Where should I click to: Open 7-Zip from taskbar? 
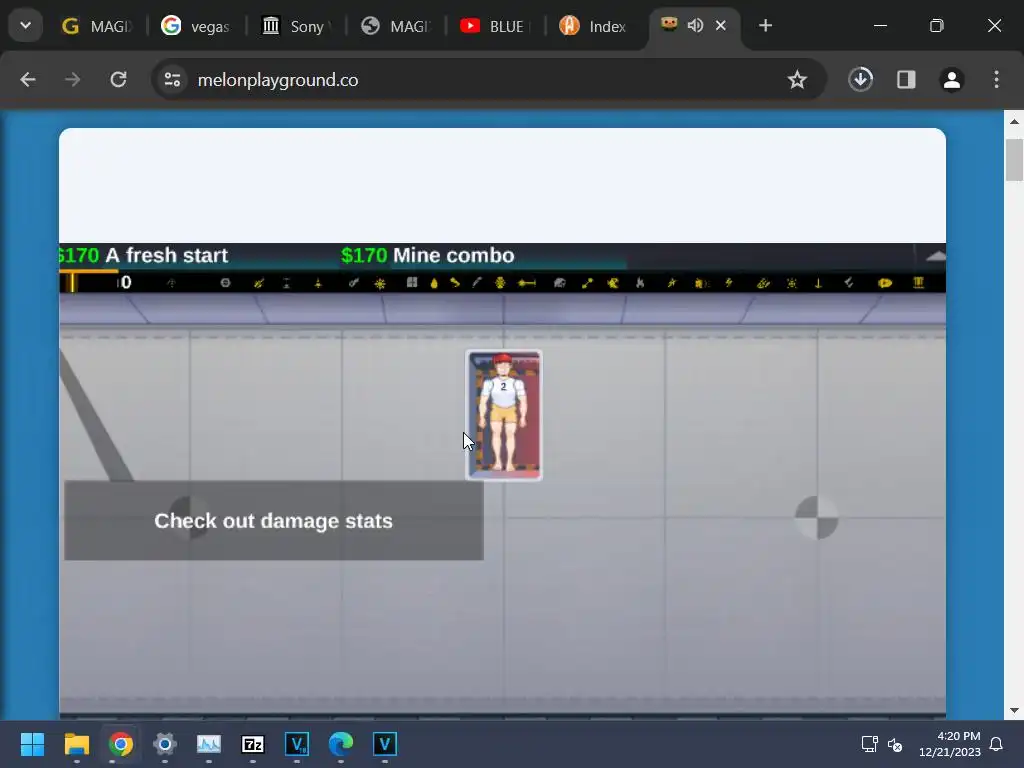pos(253,744)
